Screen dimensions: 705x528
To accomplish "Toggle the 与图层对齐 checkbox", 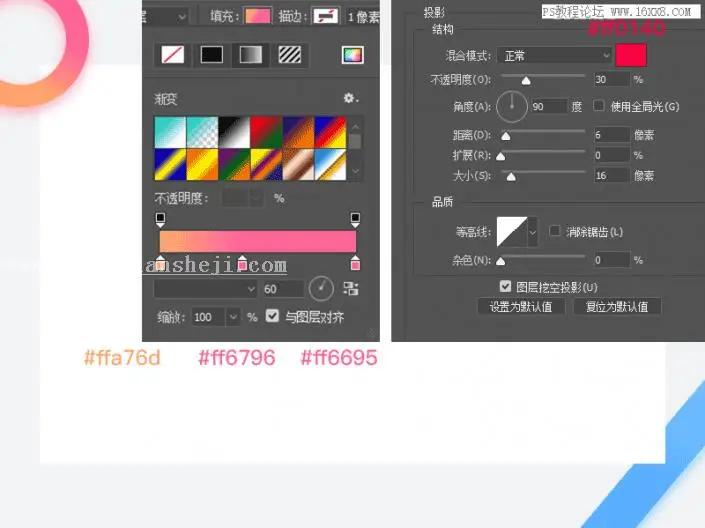I will (272, 316).
